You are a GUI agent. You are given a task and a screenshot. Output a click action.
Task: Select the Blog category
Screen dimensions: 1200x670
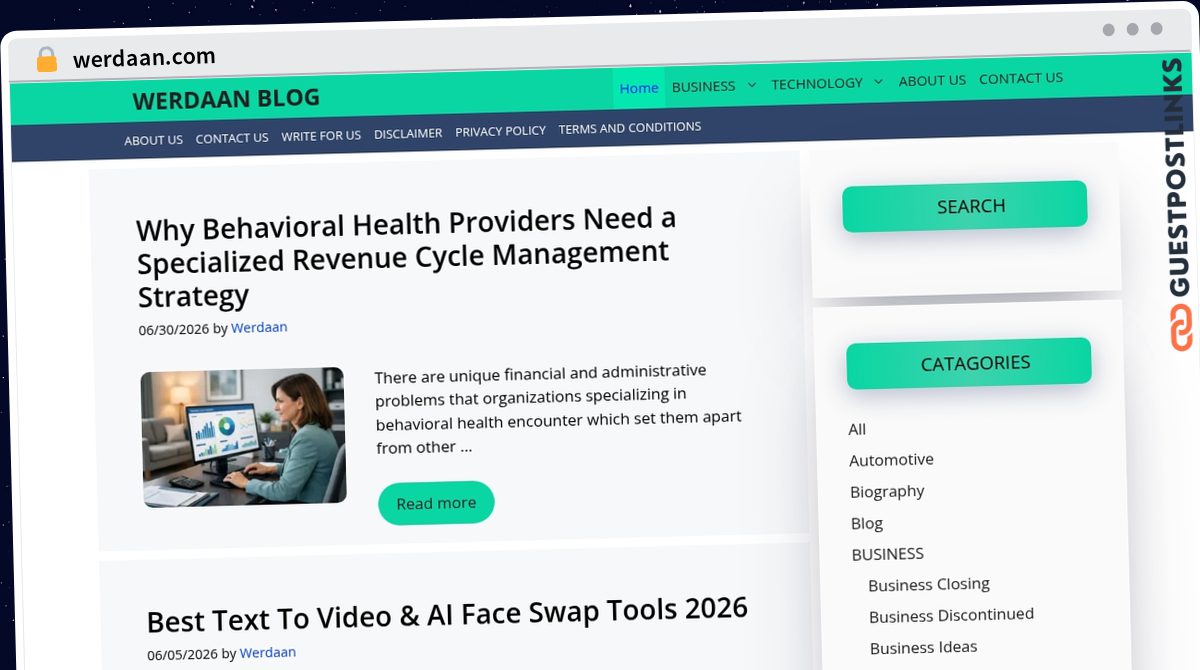[867, 523]
